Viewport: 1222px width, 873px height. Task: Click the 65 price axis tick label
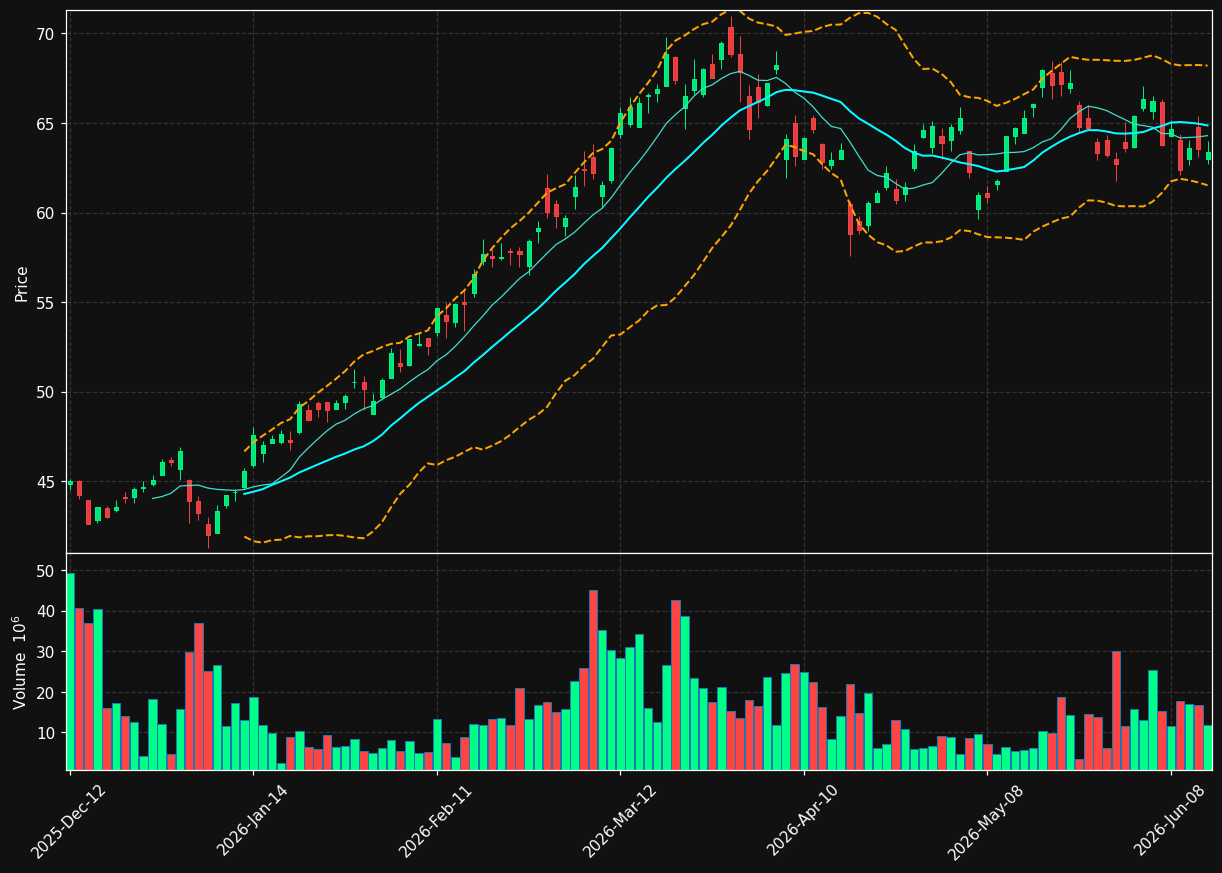point(46,124)
